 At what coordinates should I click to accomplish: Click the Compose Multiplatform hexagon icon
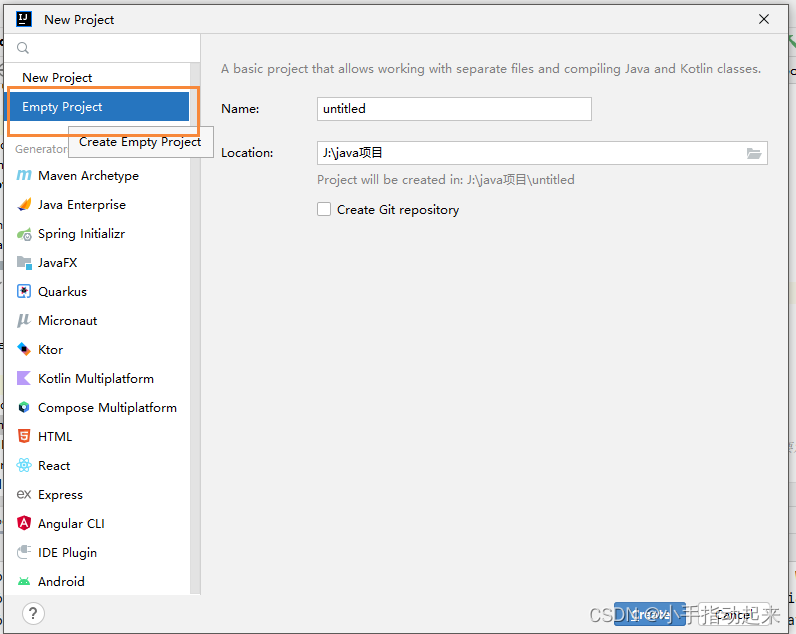[24, 408]
